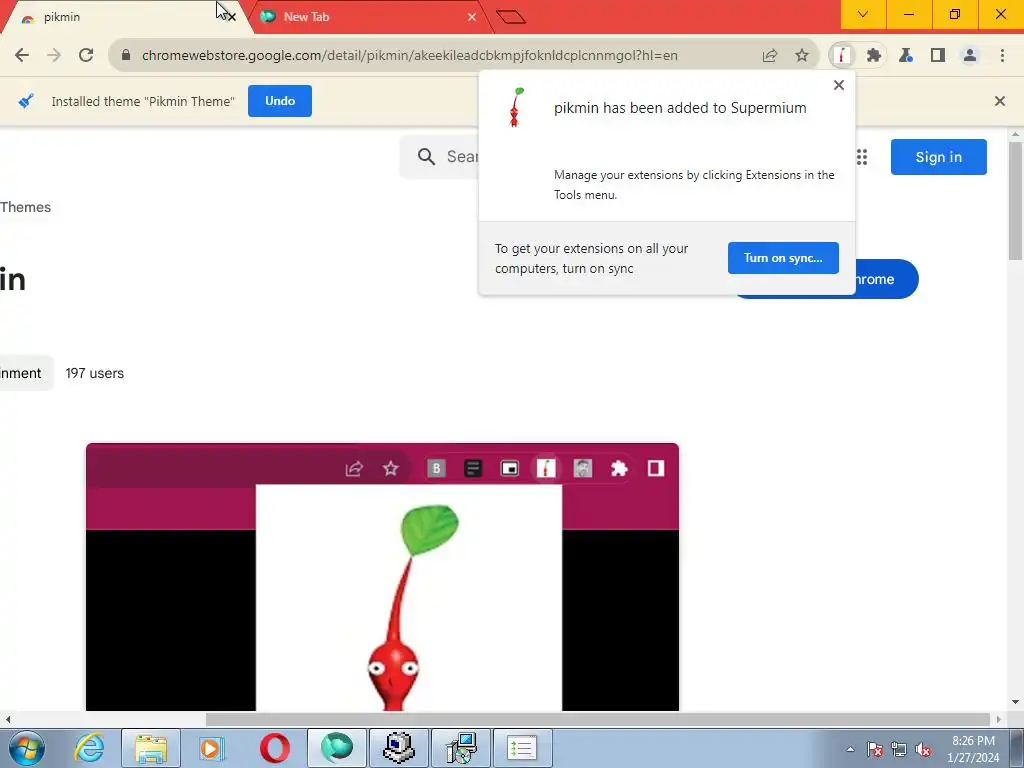Reload the current page
Image resolution: width=1024 pixels, height=768 pixels.
pos(86,56)
